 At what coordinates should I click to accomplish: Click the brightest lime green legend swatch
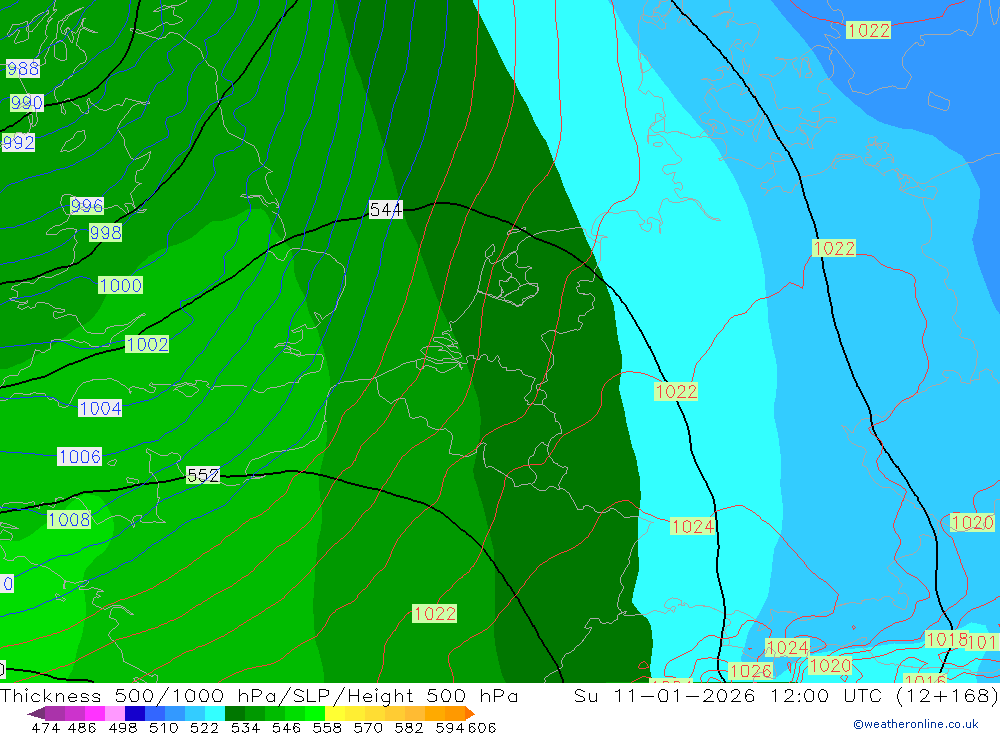315,713
